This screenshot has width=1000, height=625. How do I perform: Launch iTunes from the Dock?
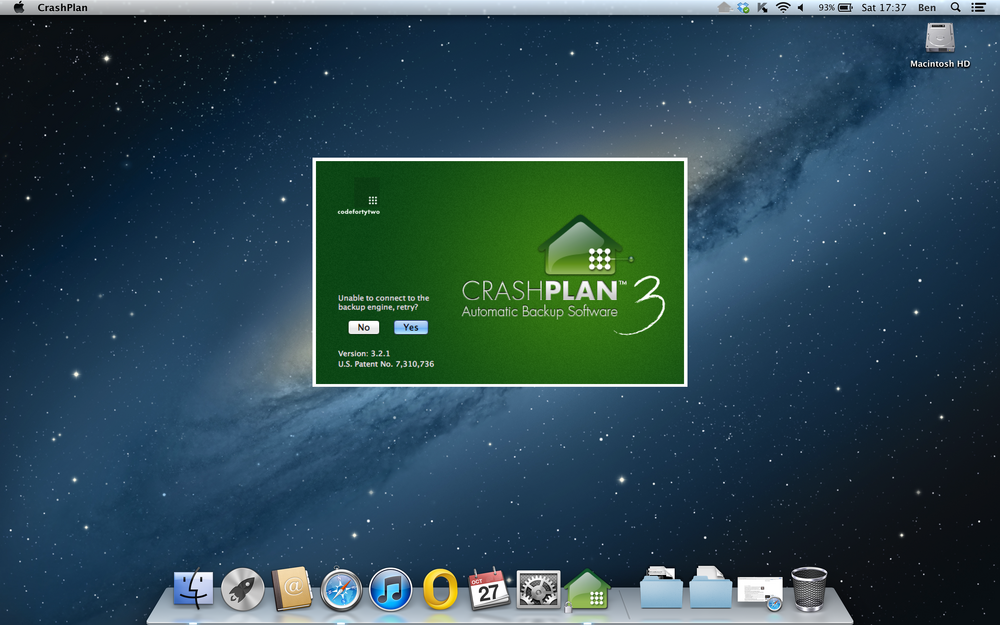(390, 589)
